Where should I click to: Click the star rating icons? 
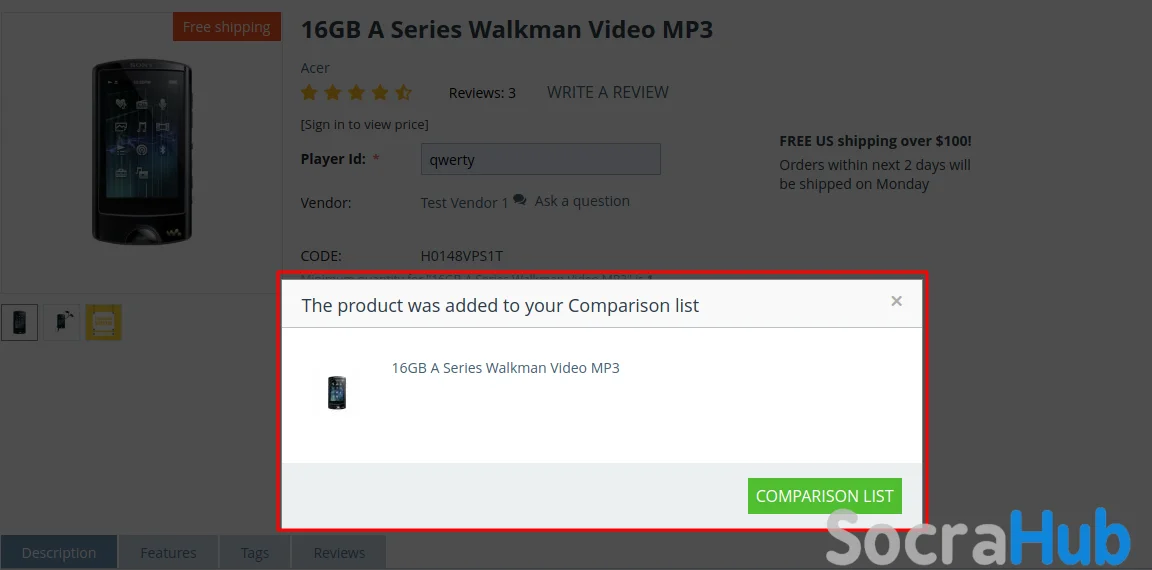point(356,93)
